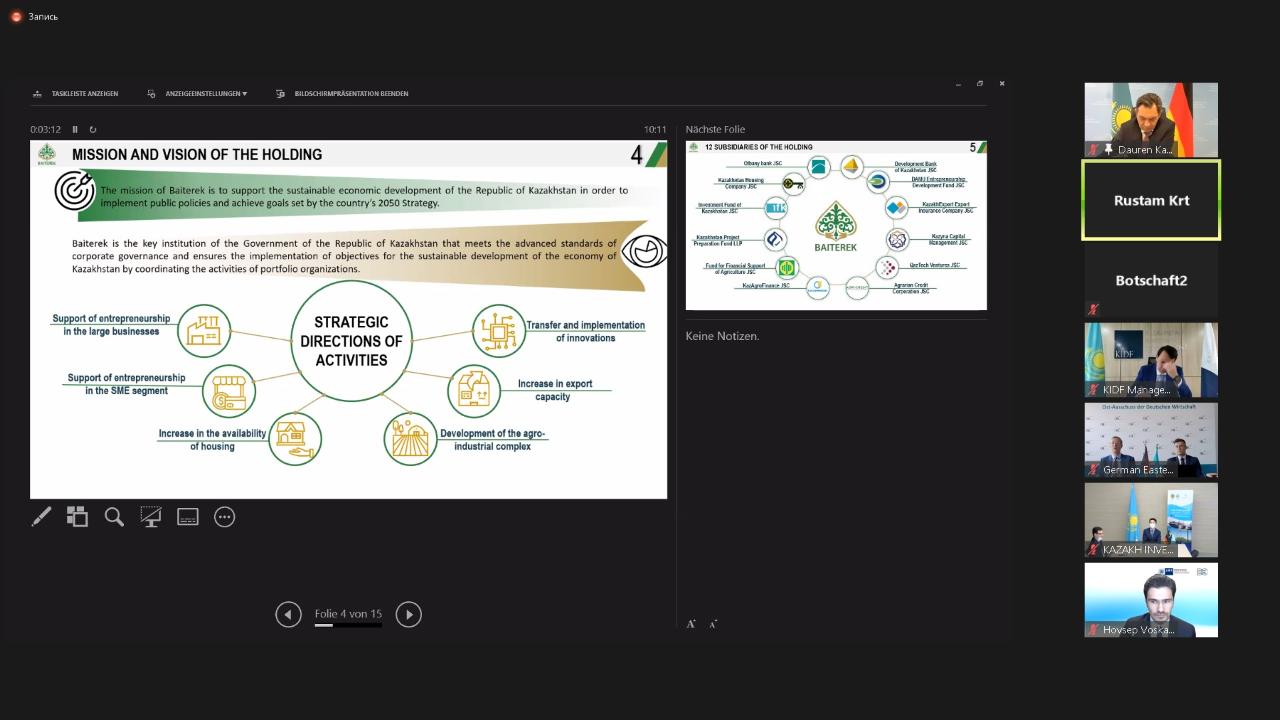Select the KAZAKH INVE... participant video
The height and width of the screenshot is (720, 1280).
click(1151, 520)
